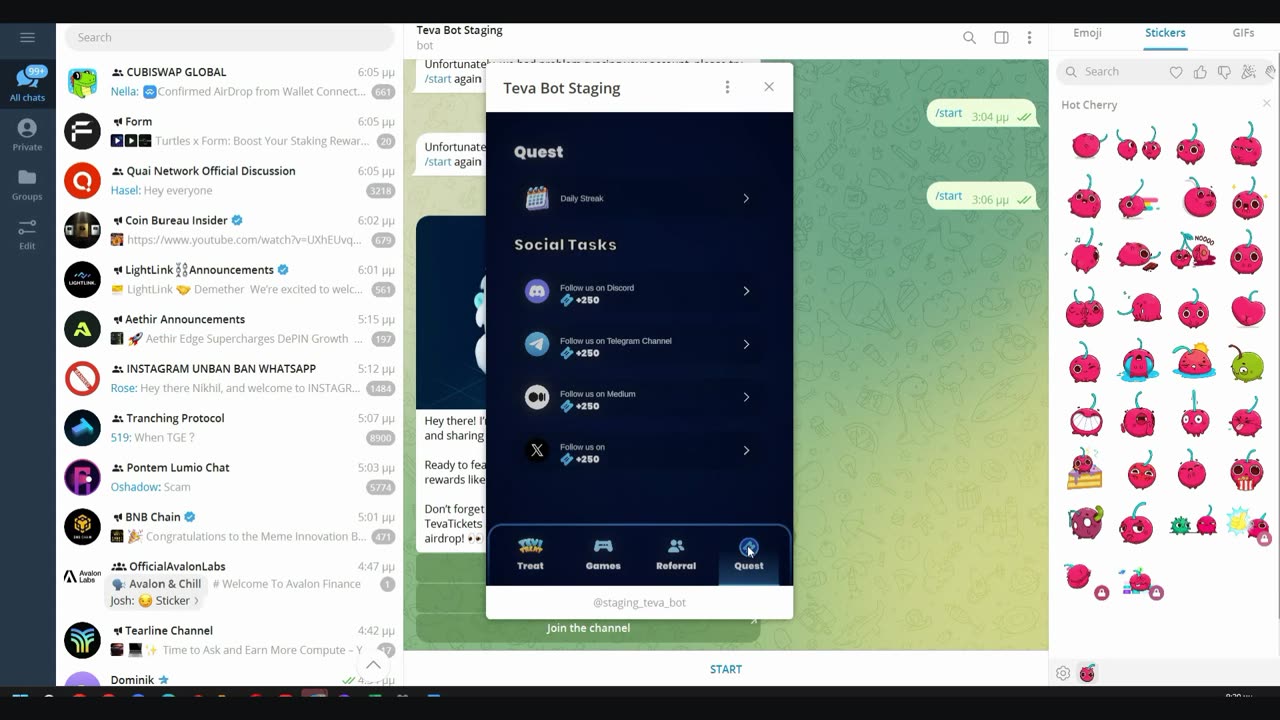
Task: Click the Join the channel button
Action: (588, 628)
